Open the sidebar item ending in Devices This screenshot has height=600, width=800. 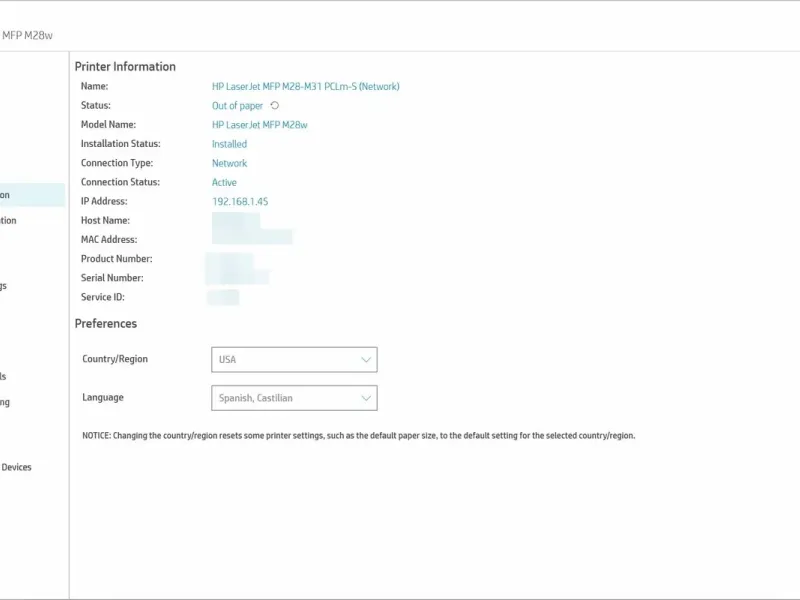click(x=16, y=467)
